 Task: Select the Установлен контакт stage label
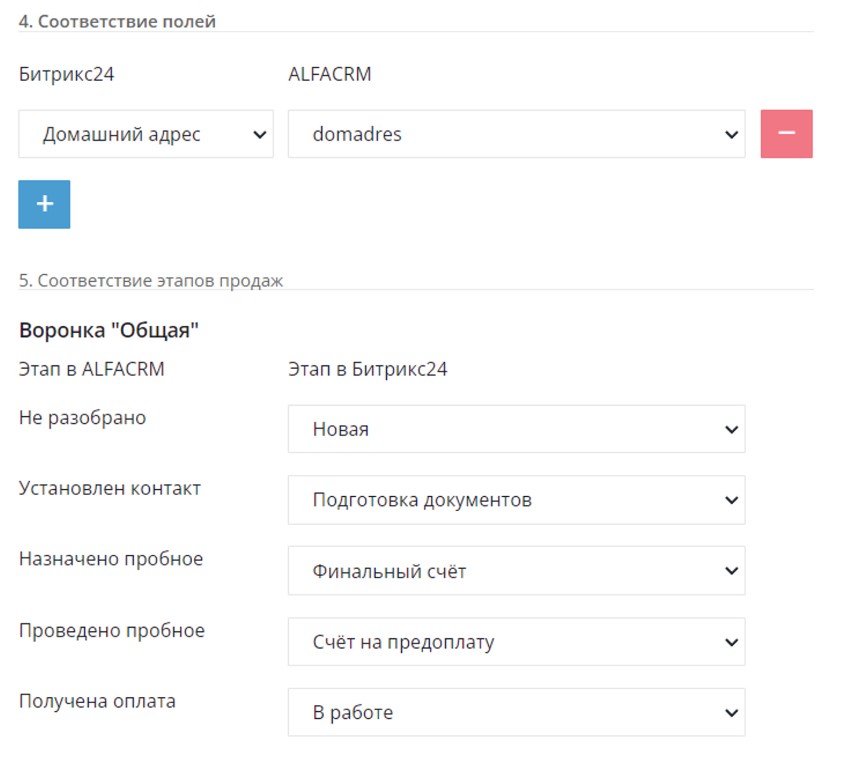(x=110, y=488)
